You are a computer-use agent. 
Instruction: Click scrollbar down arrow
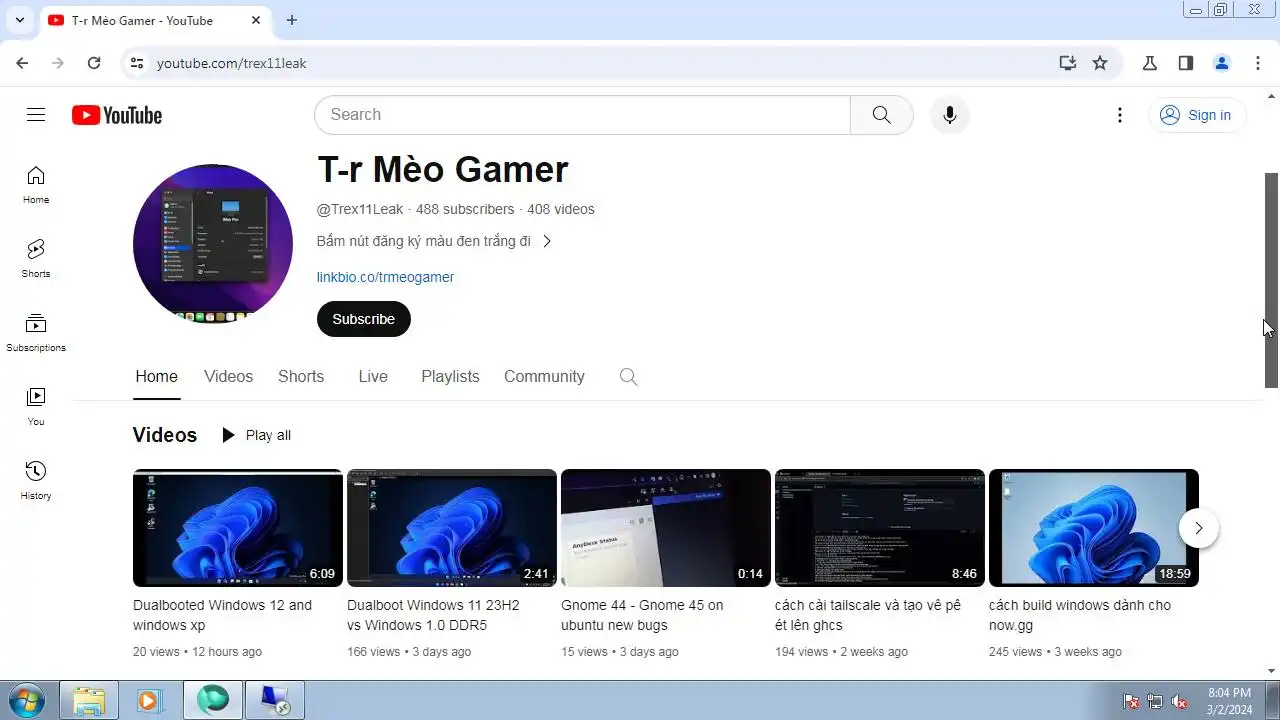[x=1272, y=671]
